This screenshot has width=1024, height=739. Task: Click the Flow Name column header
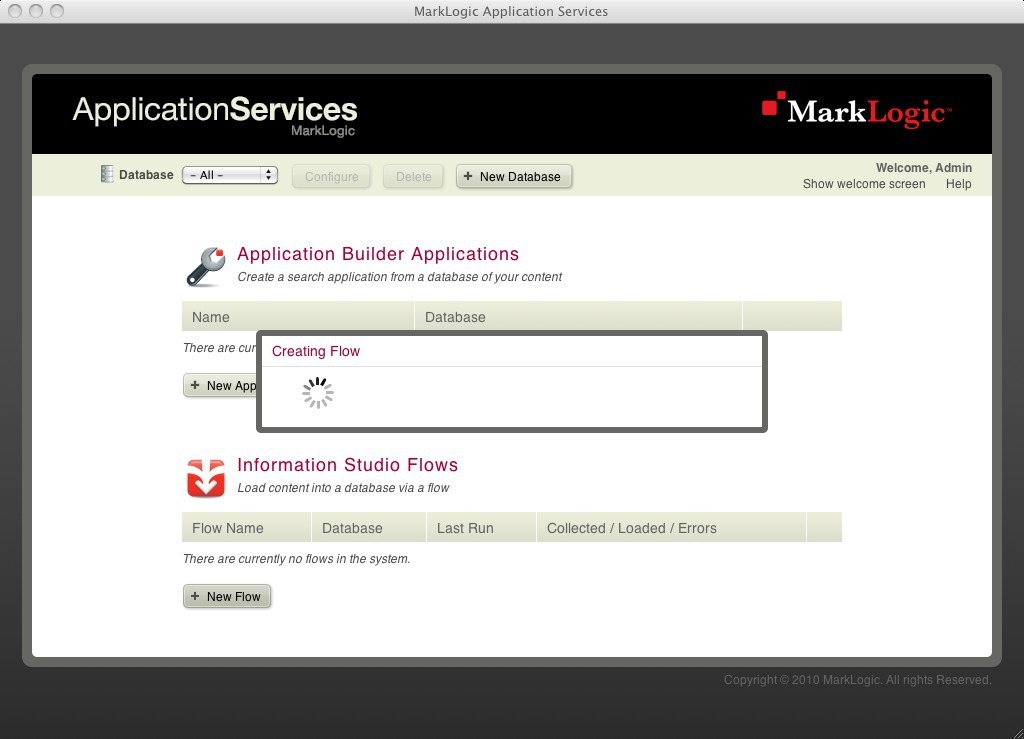(x=246, y=527)
